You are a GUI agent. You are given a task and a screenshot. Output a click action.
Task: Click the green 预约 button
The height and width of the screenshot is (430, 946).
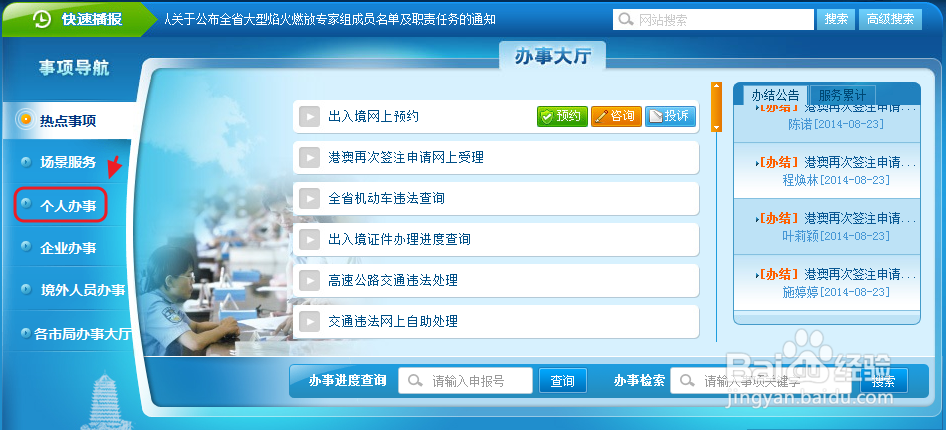(562, 116)
